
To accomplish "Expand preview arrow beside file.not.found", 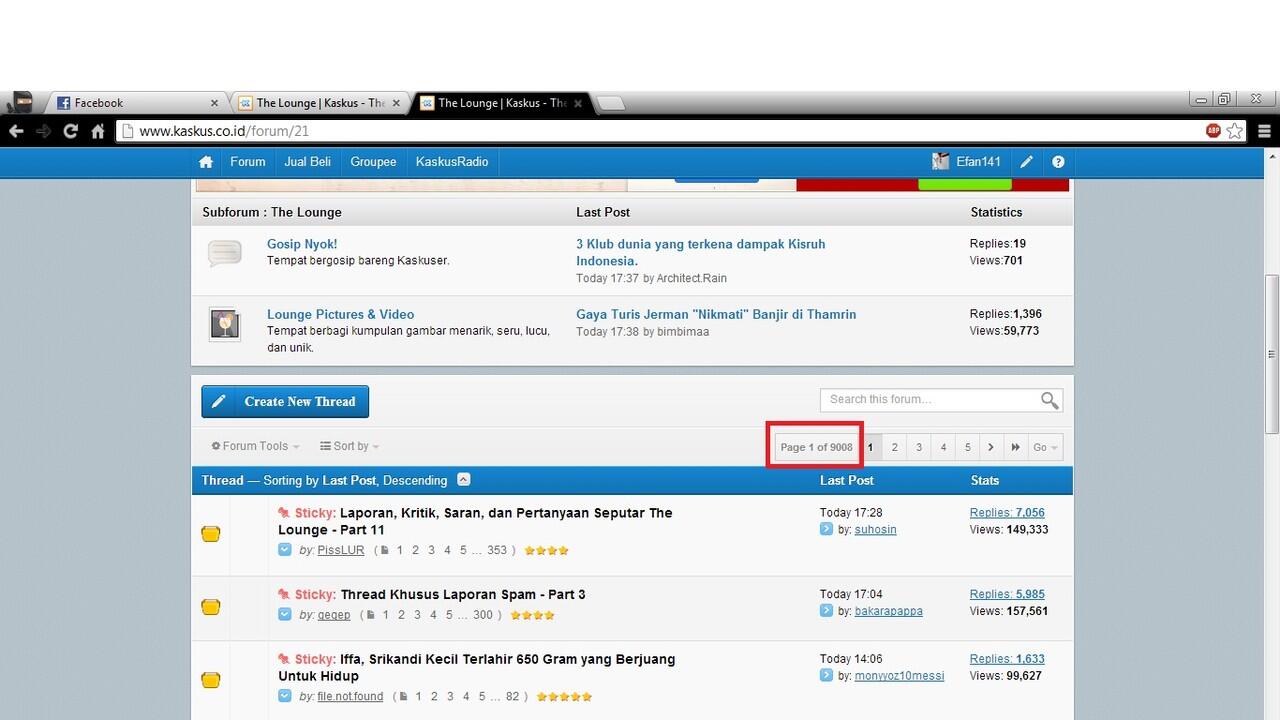I will coord(285,696).
